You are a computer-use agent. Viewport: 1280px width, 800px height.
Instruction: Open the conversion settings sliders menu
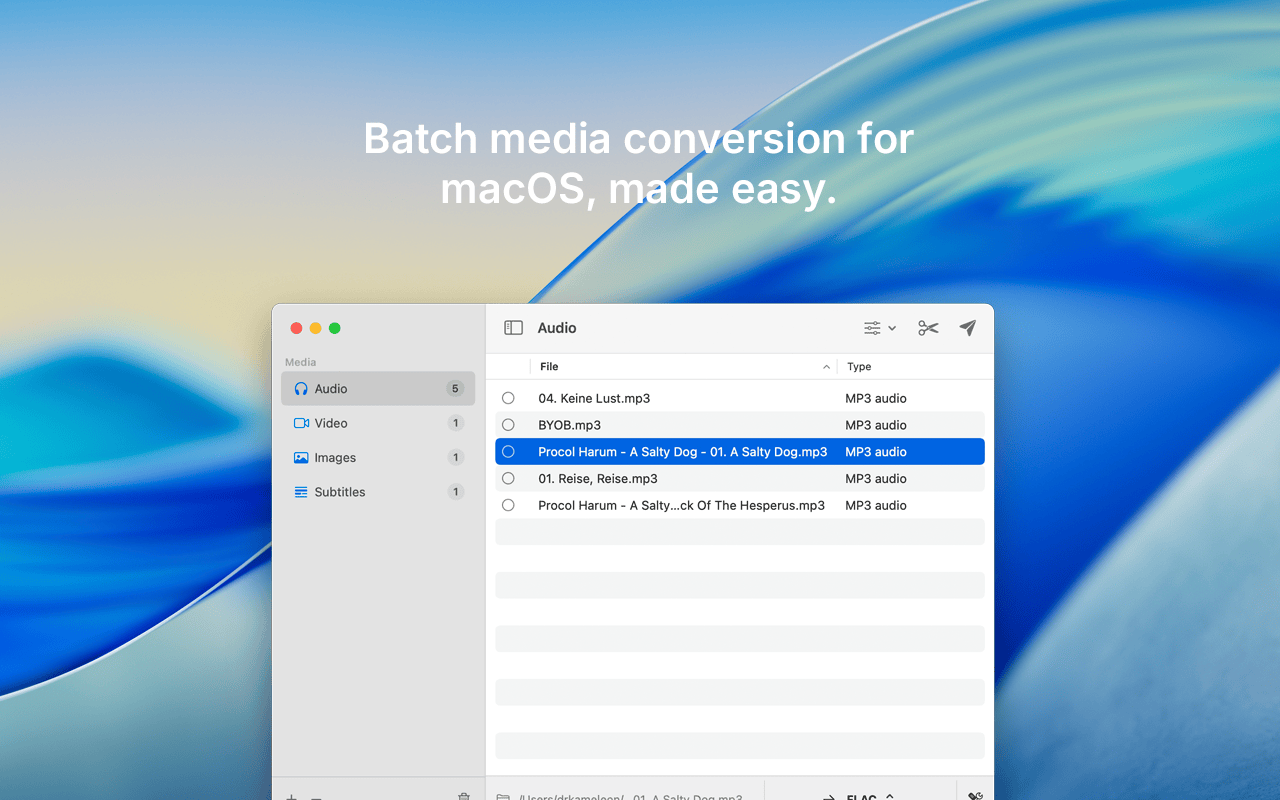tap(880, 328)
